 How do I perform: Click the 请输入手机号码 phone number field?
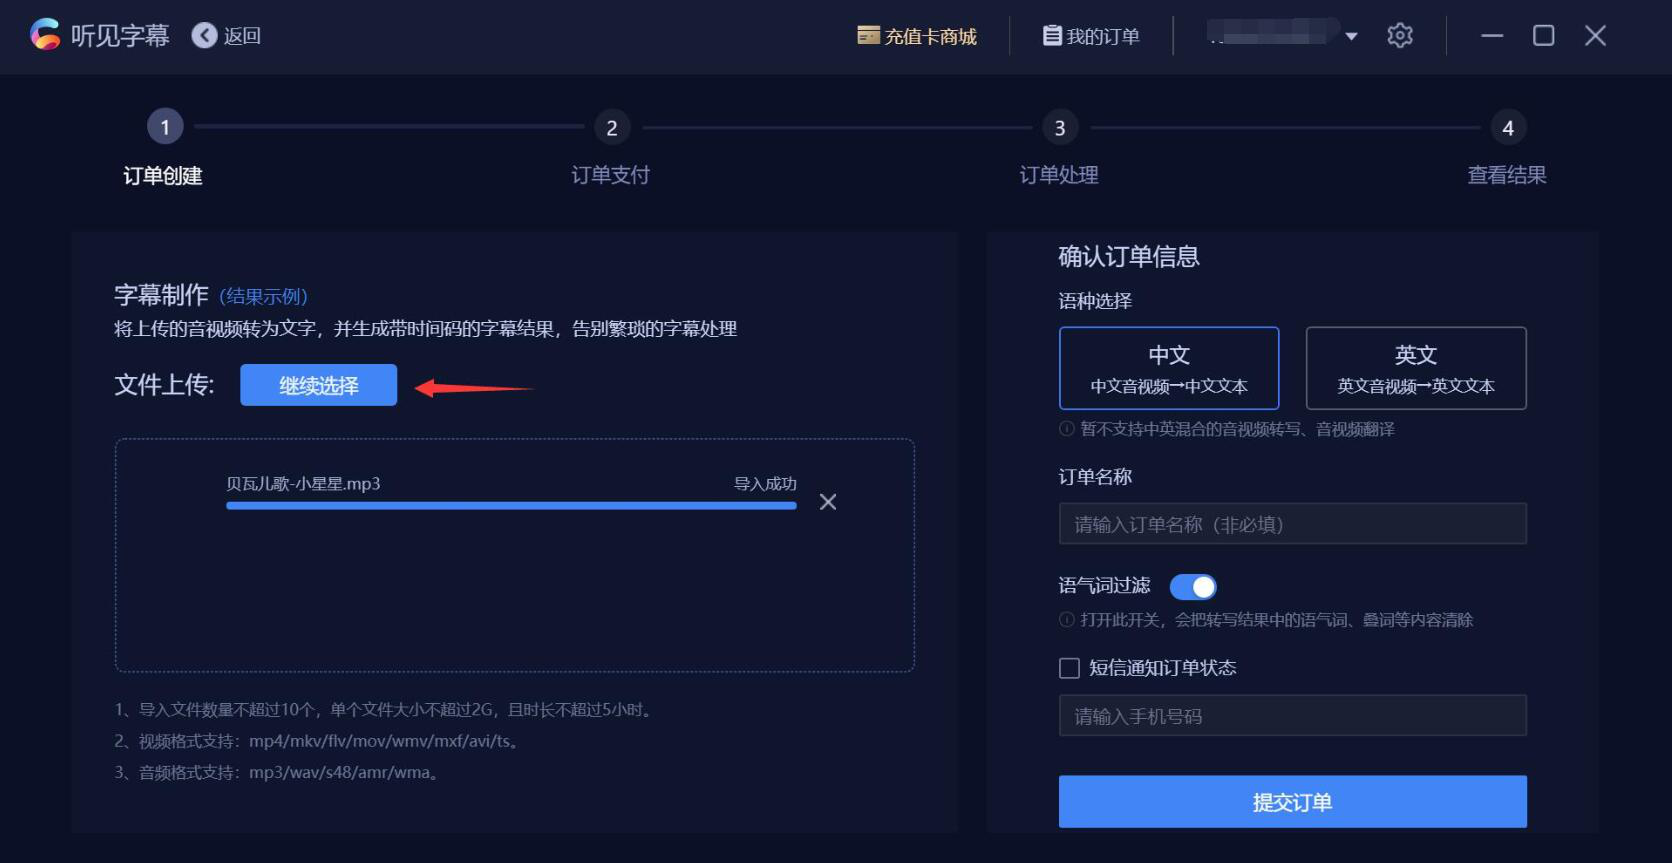pyautogui.click(x=1292, y=716)
